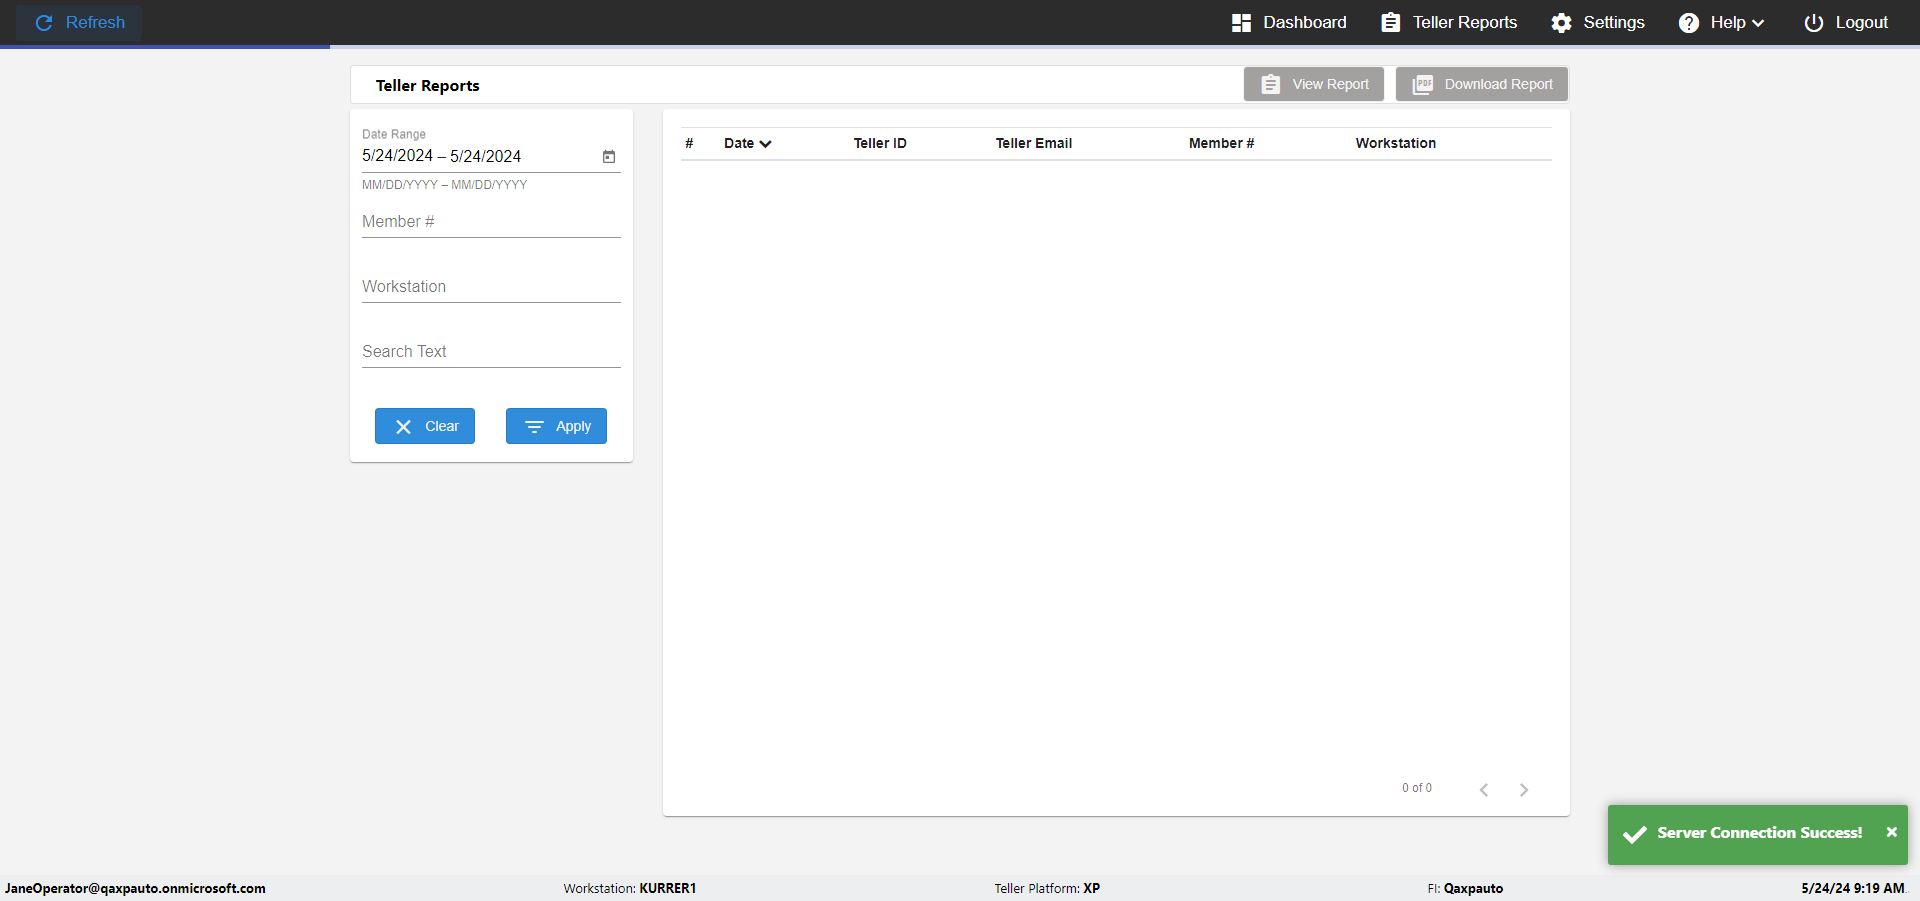Log out using the Logout button
Screen dimensions: 1920x901
coord(1846,22)
